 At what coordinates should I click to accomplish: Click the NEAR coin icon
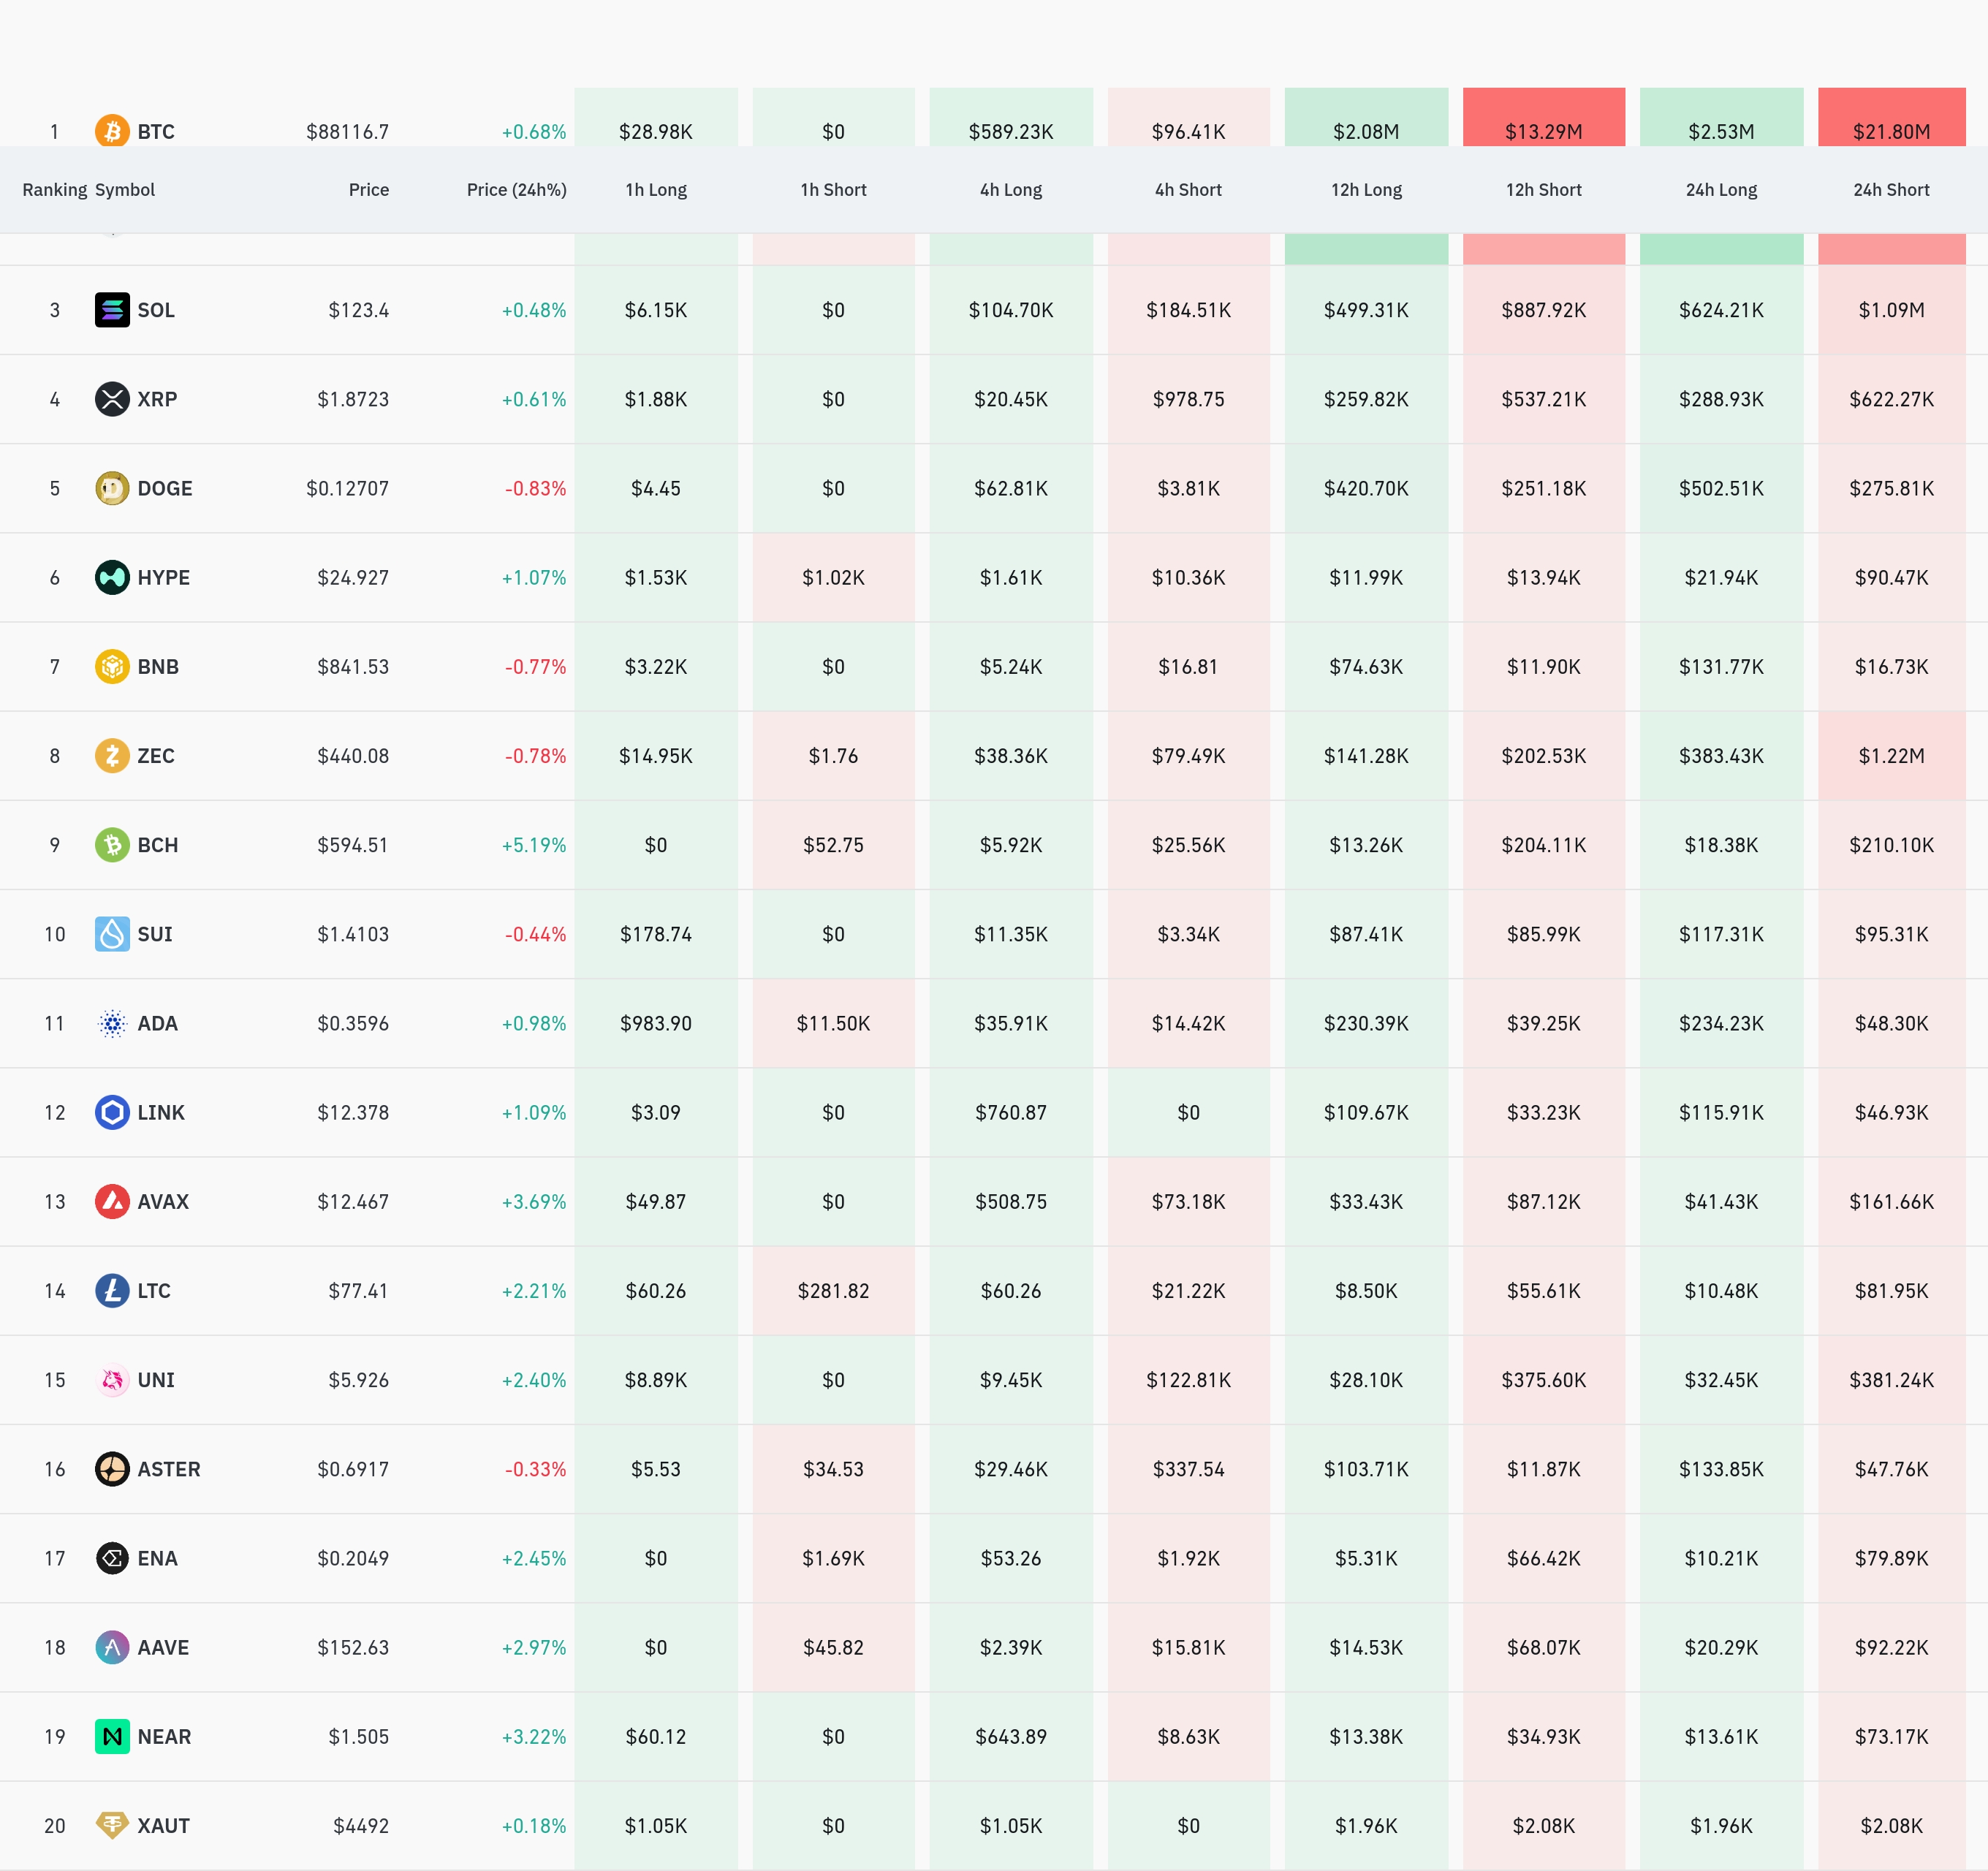pyautogui.click(x=112, y=1736)
